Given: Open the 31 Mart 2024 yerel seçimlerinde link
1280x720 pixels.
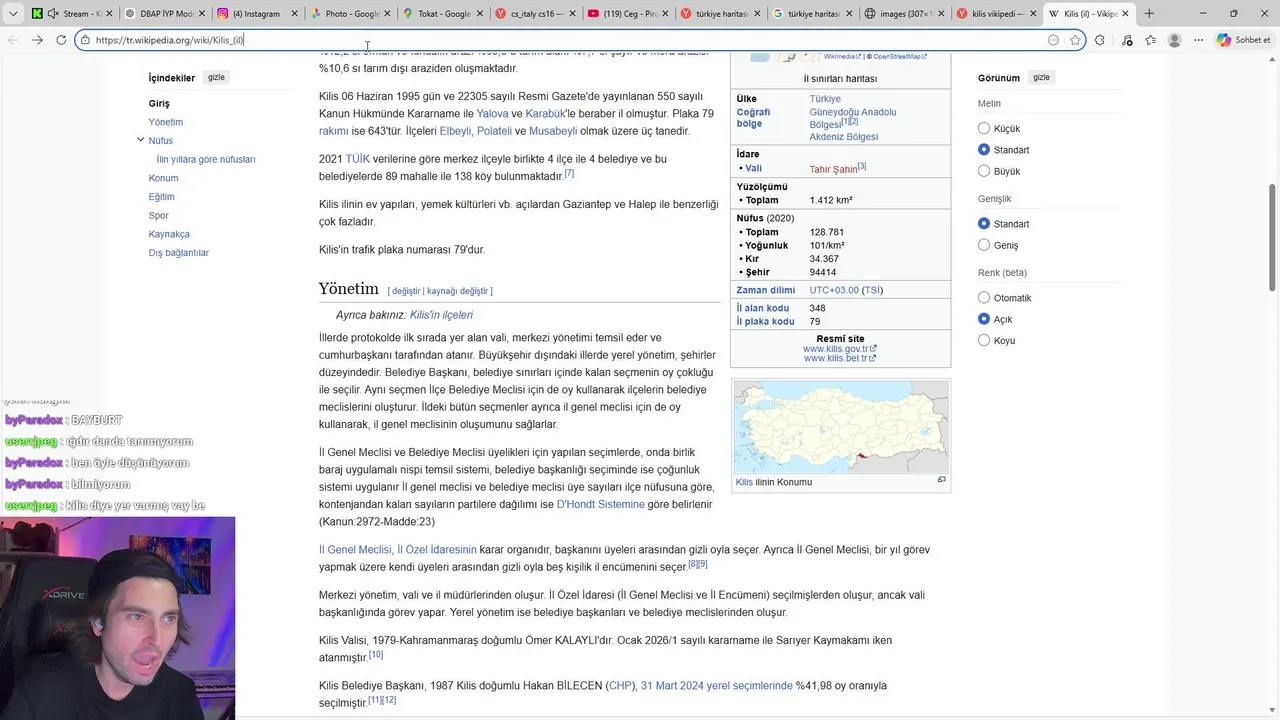Looking at the screenshot, I should pyautogui.click(x=716, y=686).
